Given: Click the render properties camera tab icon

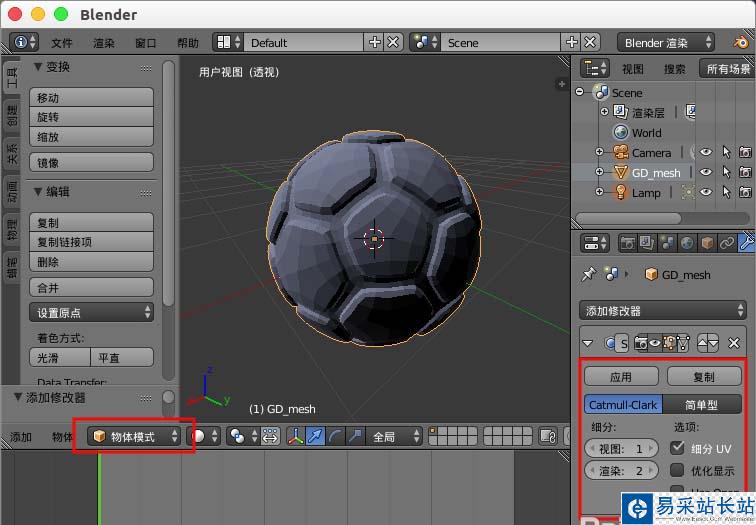Looking at the screenshot, I should point(628,243).
